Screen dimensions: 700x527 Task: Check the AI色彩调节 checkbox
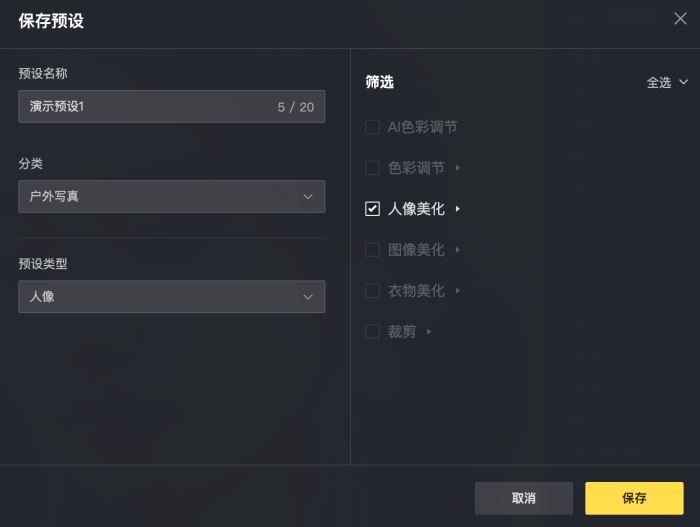[372, 127]
